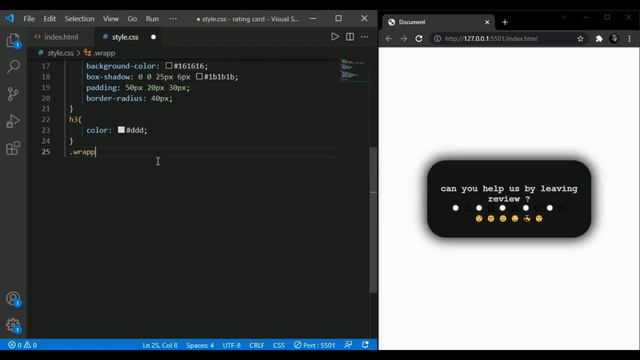Change indentation via Spaces: 4
Screen dimensions: 640x360
pos(200,345)
